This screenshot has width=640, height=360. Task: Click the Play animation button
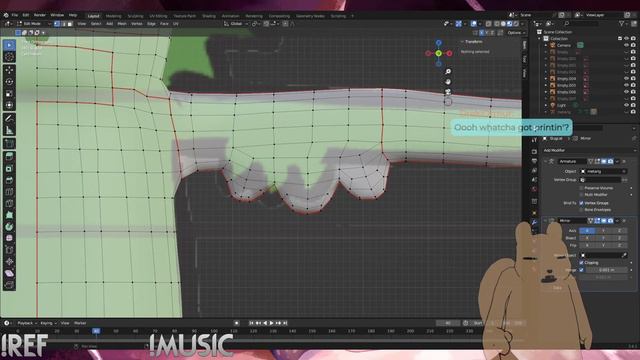271,323
